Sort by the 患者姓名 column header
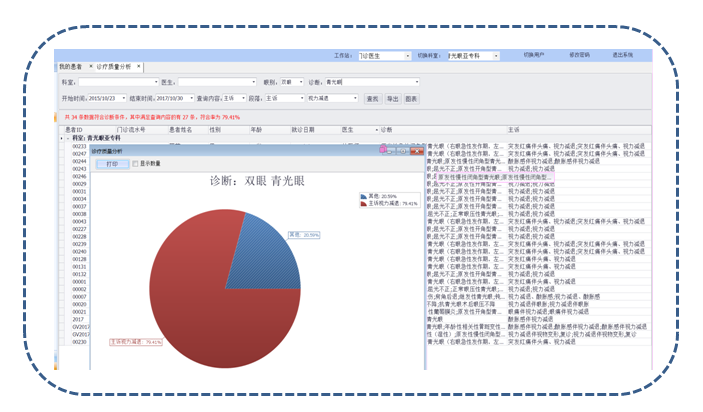This screenshot has height=412, width=703. click(x=180, y=130)
